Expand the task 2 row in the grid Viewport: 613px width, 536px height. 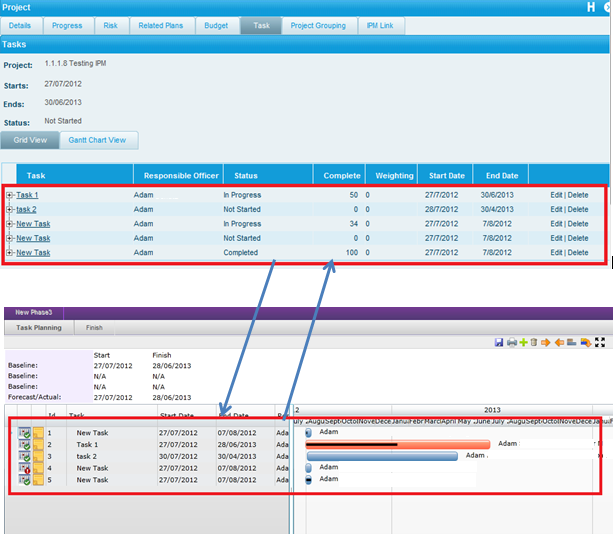9,210
